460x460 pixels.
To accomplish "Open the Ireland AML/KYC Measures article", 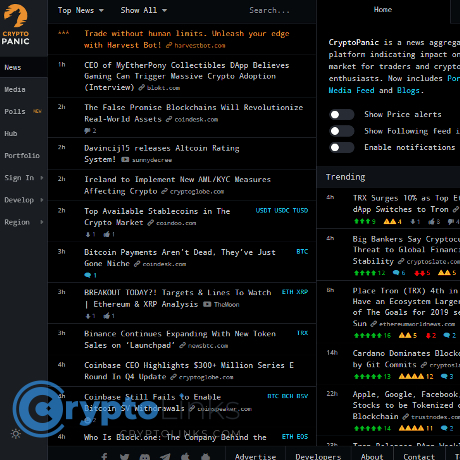I will (177, 185).
